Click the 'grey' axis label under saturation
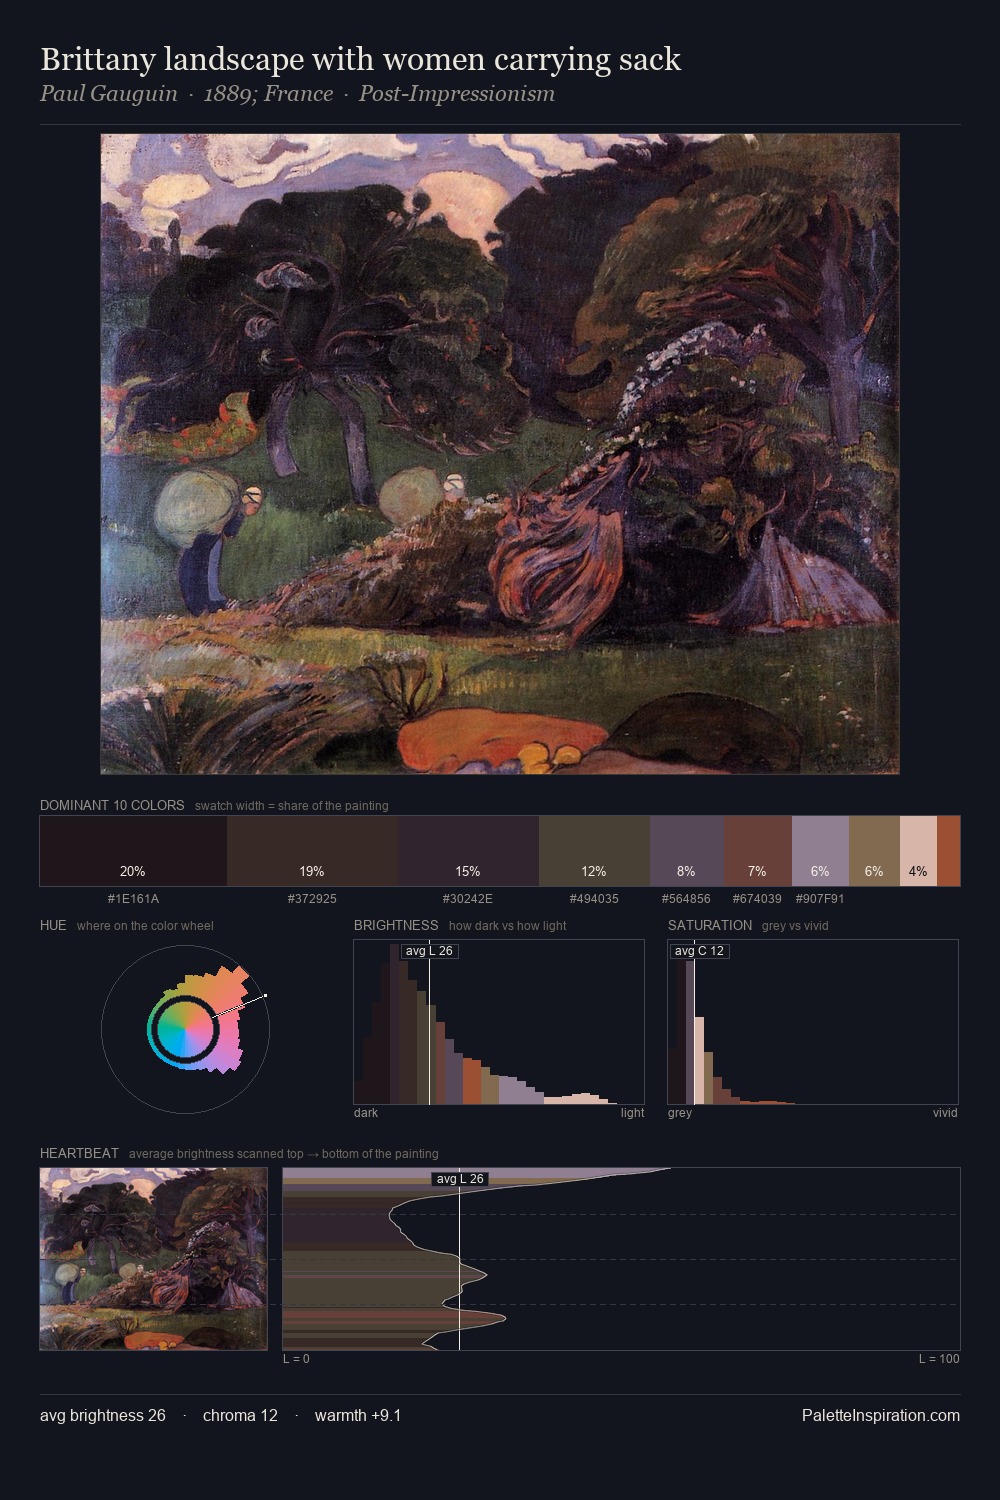 (x=680, y=1113)
